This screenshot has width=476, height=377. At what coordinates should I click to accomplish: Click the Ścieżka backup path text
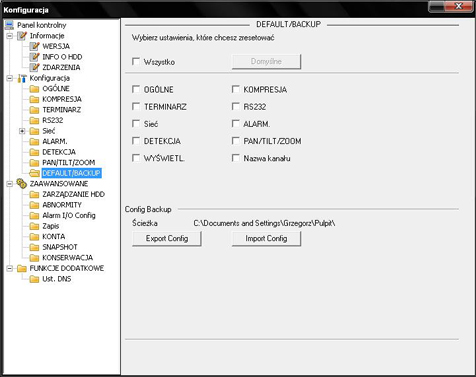pyautogui.click(x=264, y=223)
